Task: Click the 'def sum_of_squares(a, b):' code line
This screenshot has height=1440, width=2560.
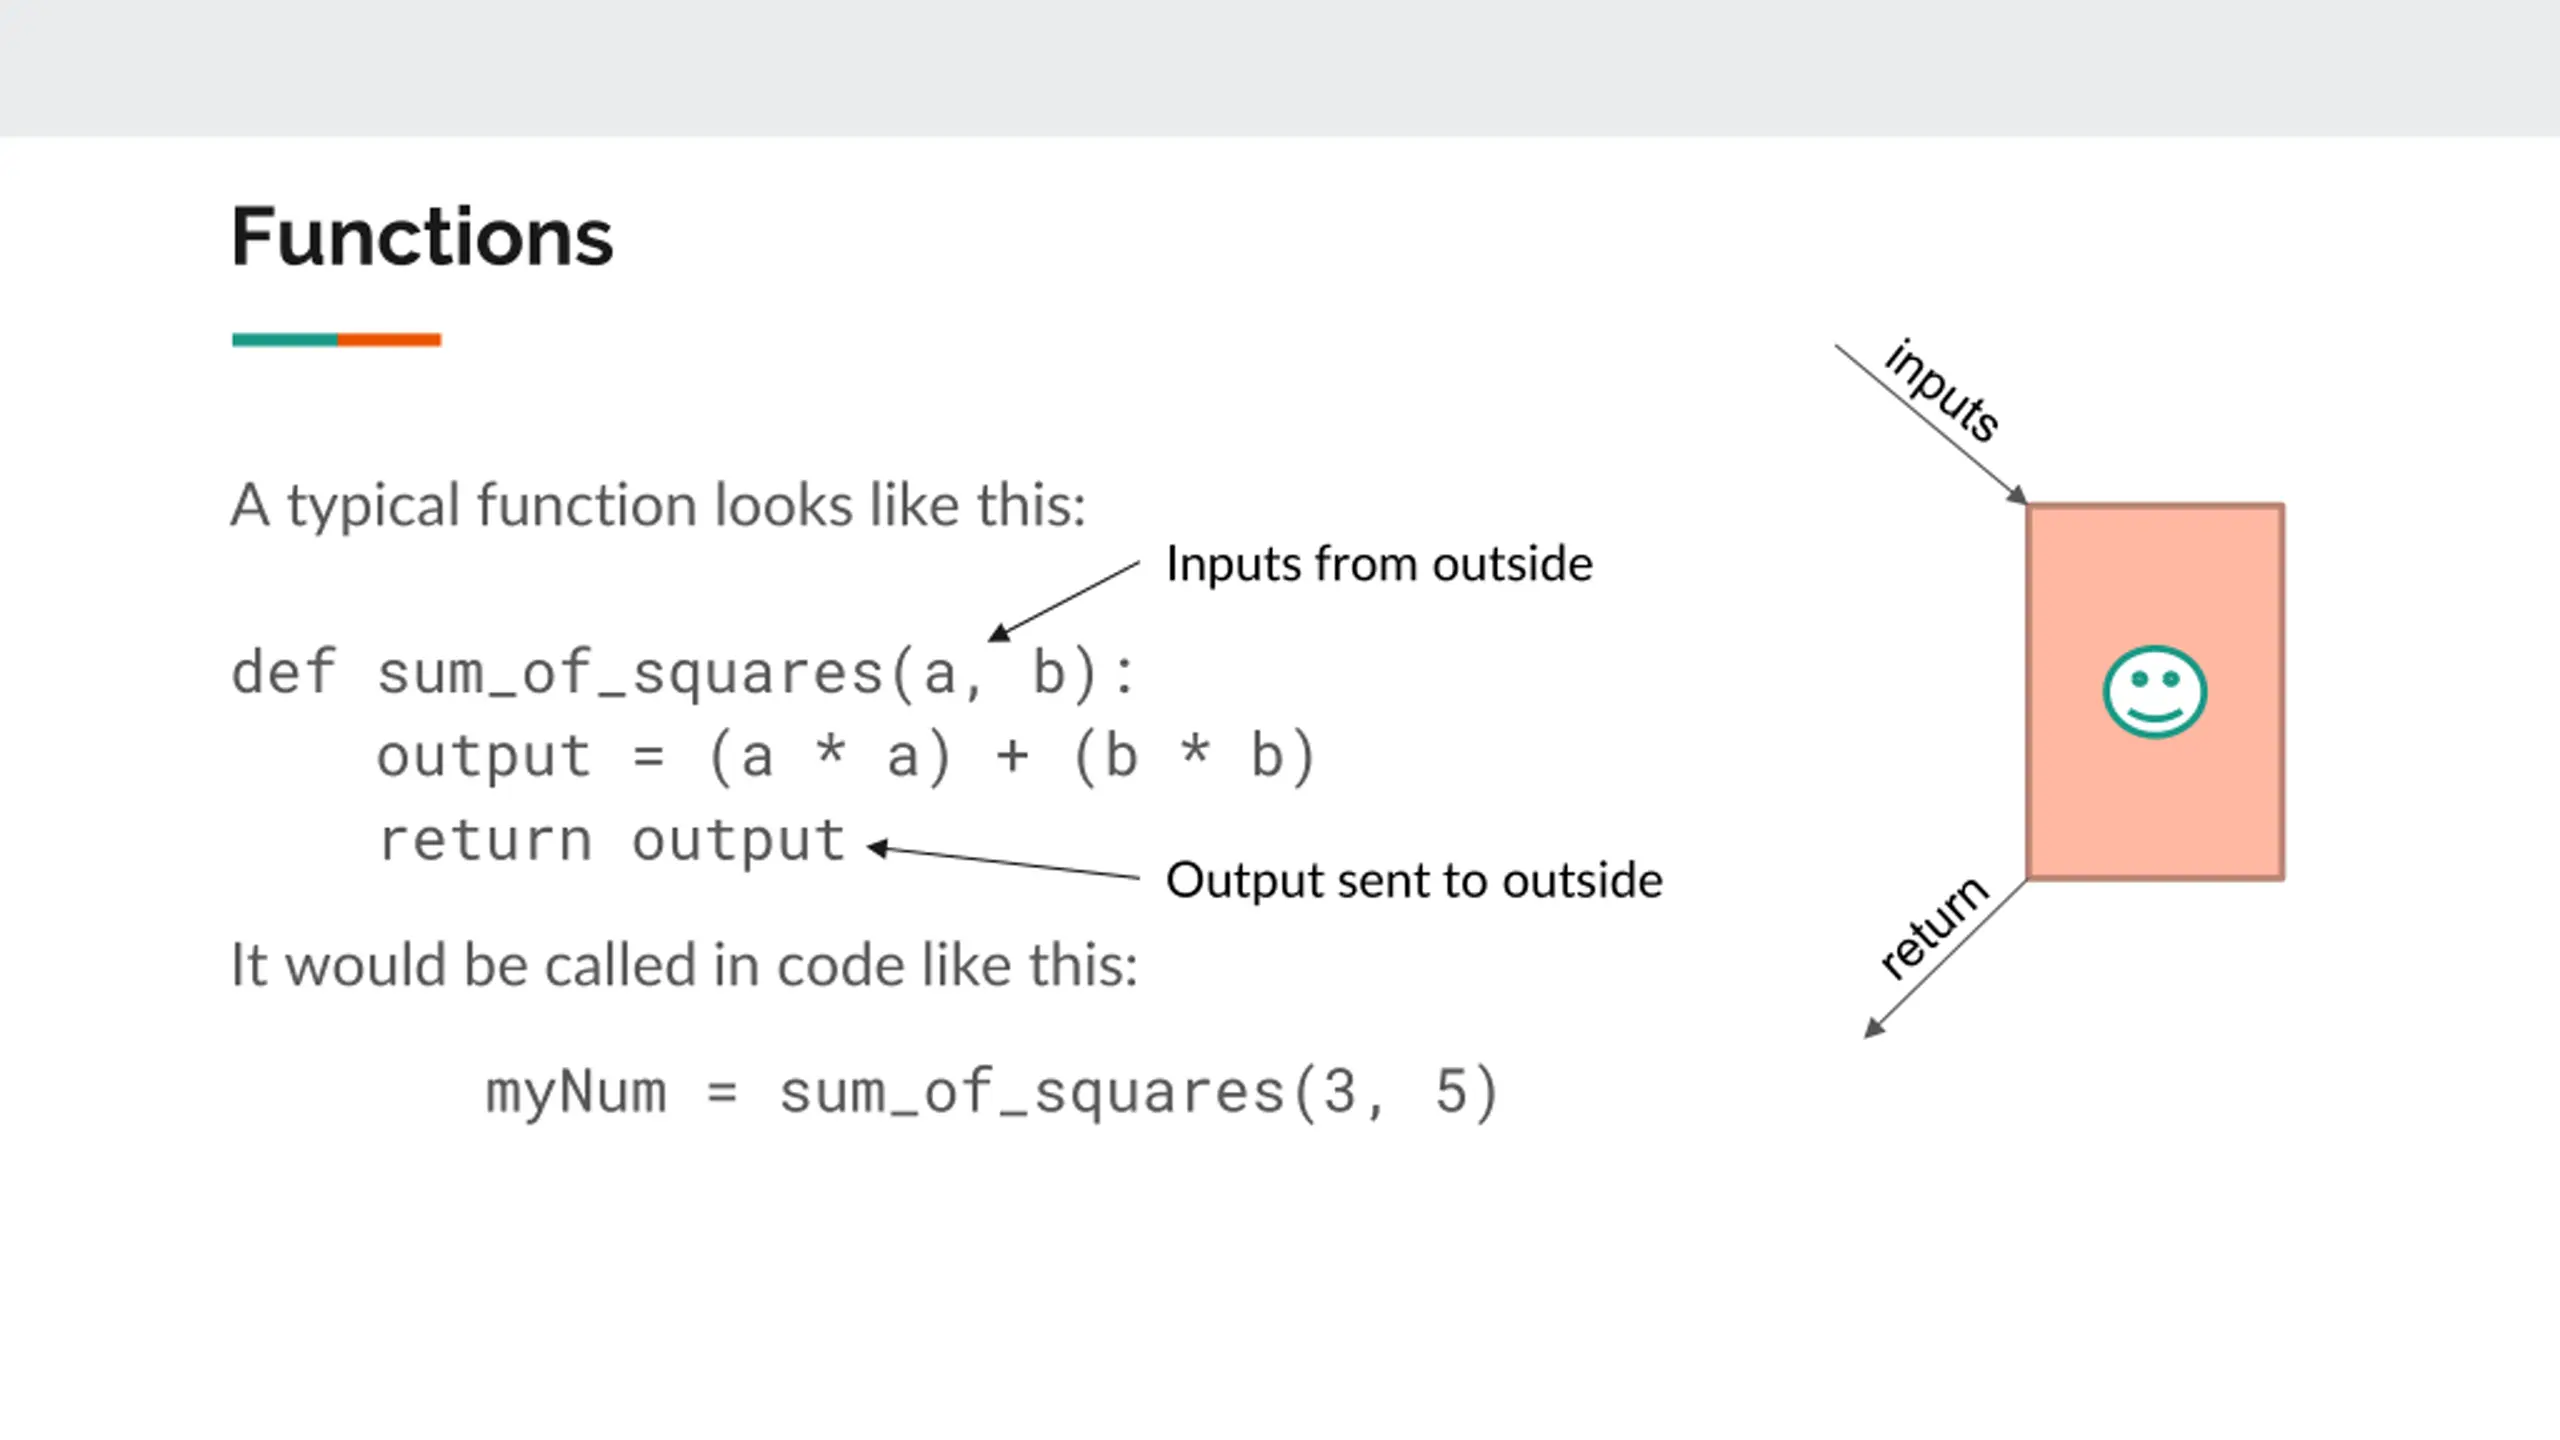Action: pyautogui.click(x=684, y=673)
